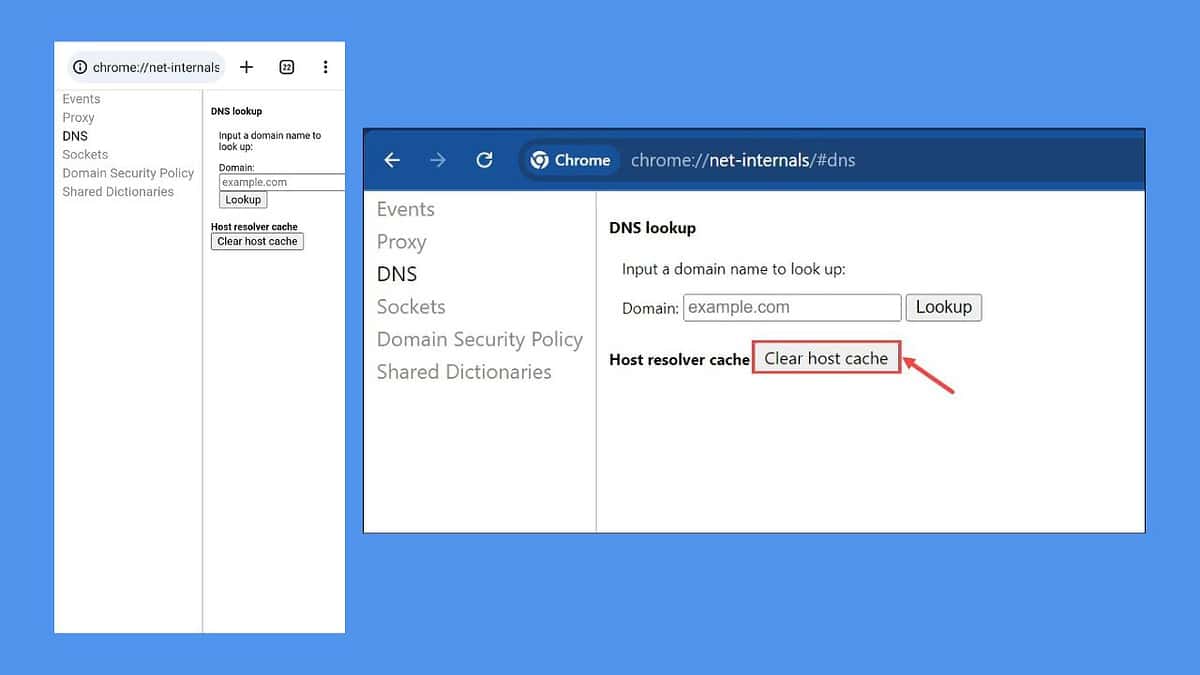Open the Sockets section
The image size is (1200, 675).
point(411,307)
